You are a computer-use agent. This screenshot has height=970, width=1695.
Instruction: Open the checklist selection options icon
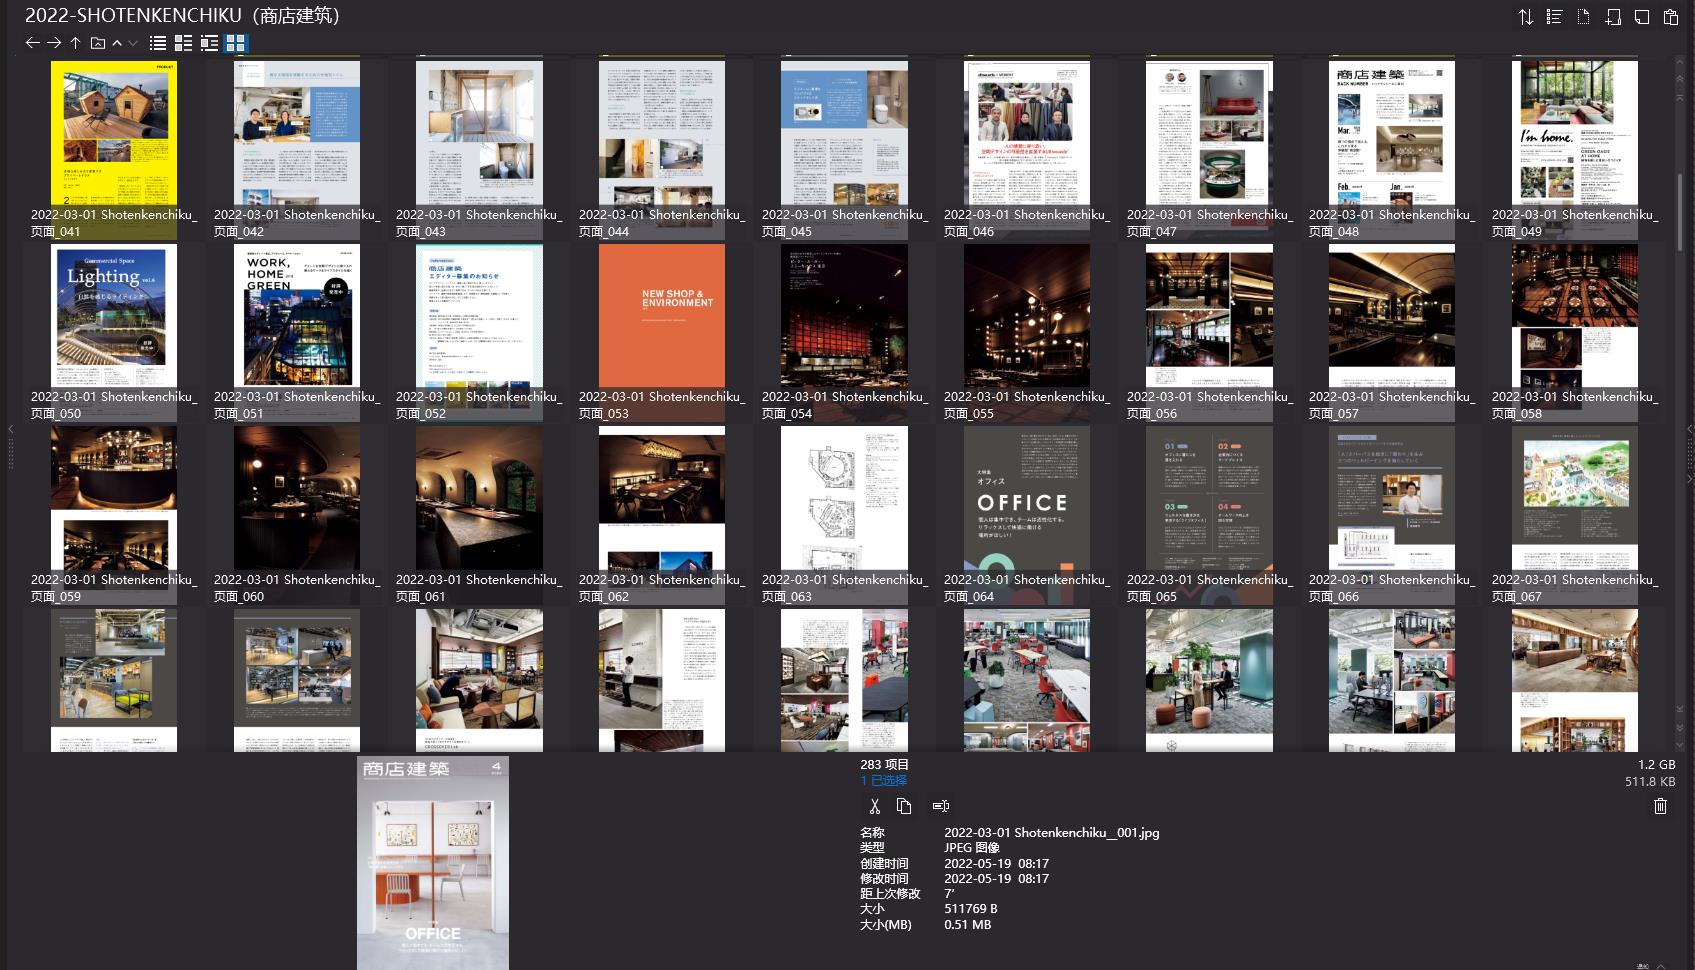(x=1554, y=17)
